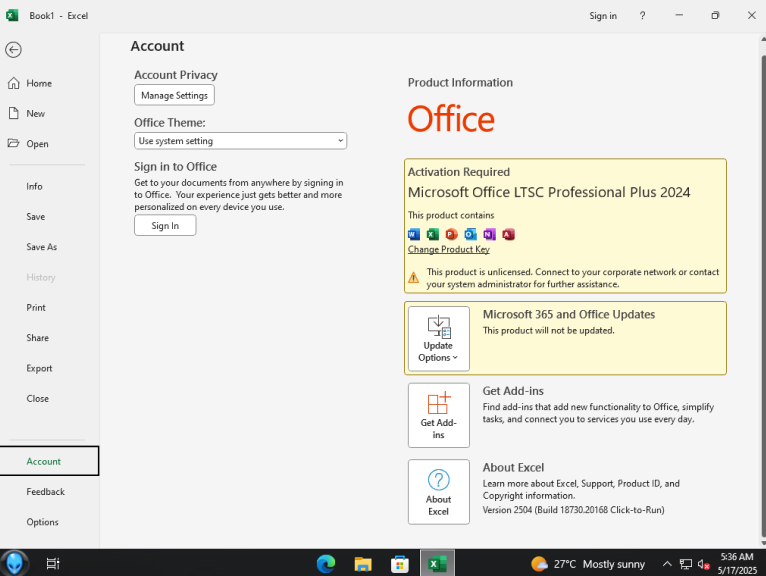Click the "This product will not be updated." text
Screen dimensions: 766x576
pos(549,330)
